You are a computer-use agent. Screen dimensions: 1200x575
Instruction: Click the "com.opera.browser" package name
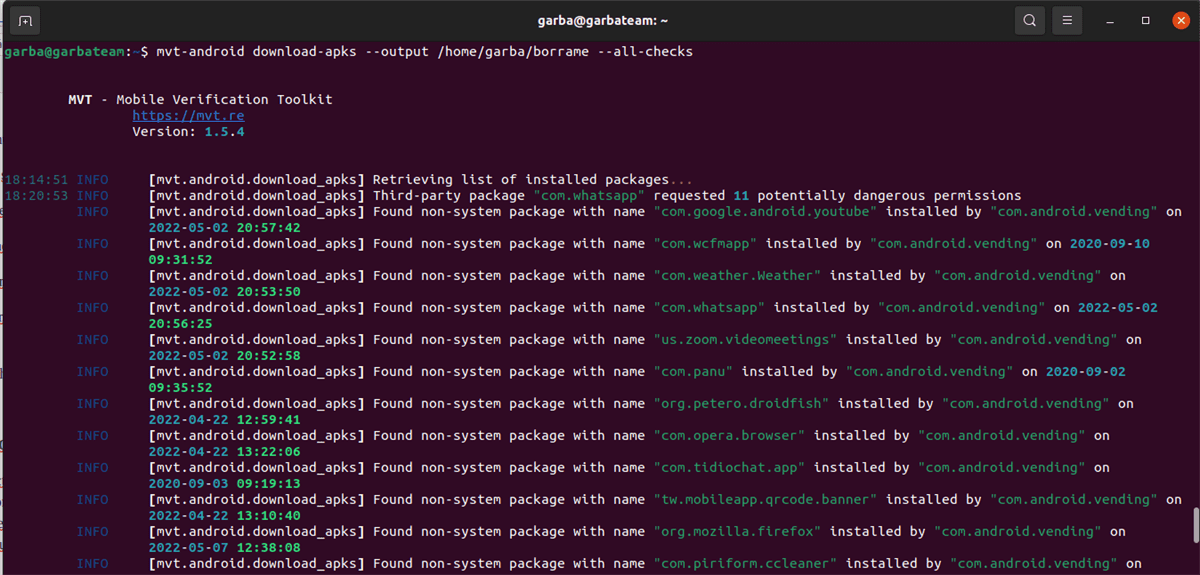pos(729,436)
